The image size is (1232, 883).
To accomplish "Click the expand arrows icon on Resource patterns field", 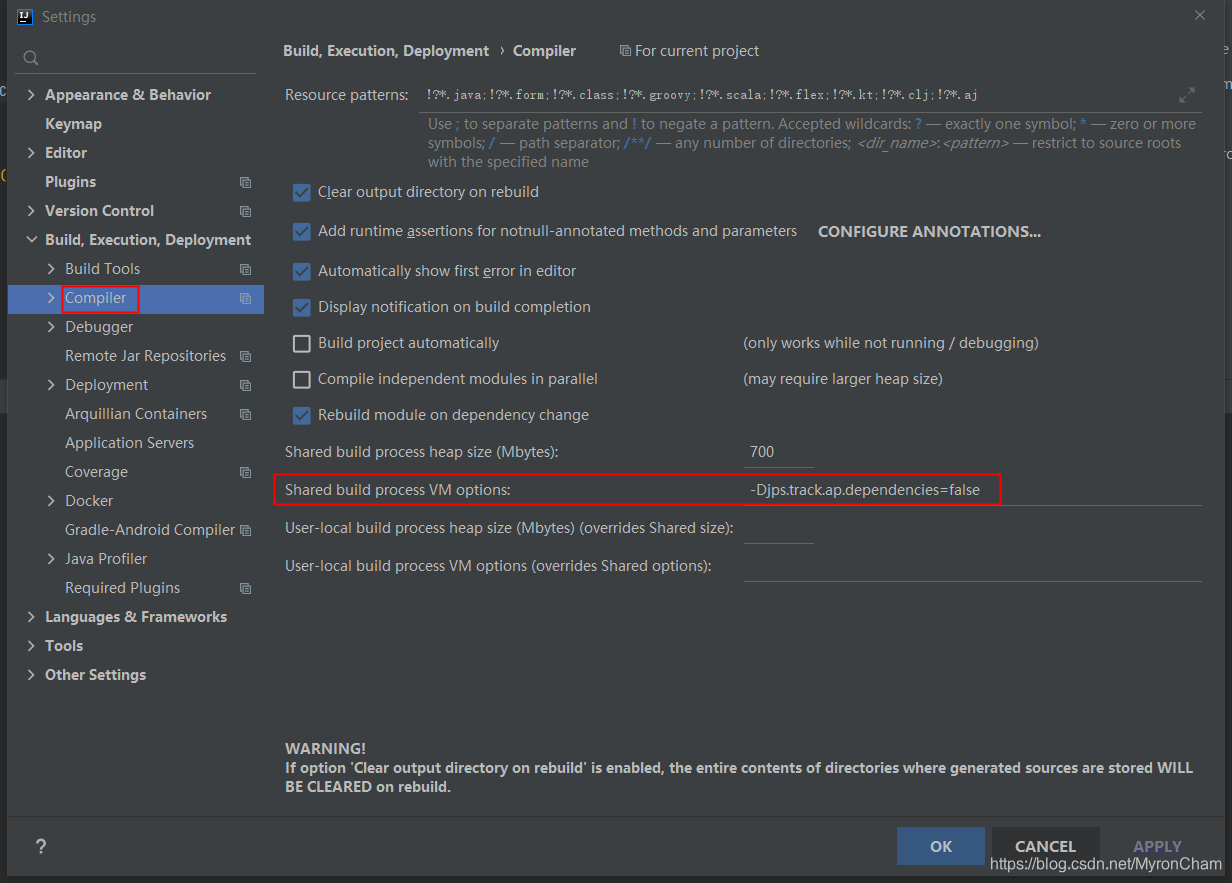I will click(1186, 95).
